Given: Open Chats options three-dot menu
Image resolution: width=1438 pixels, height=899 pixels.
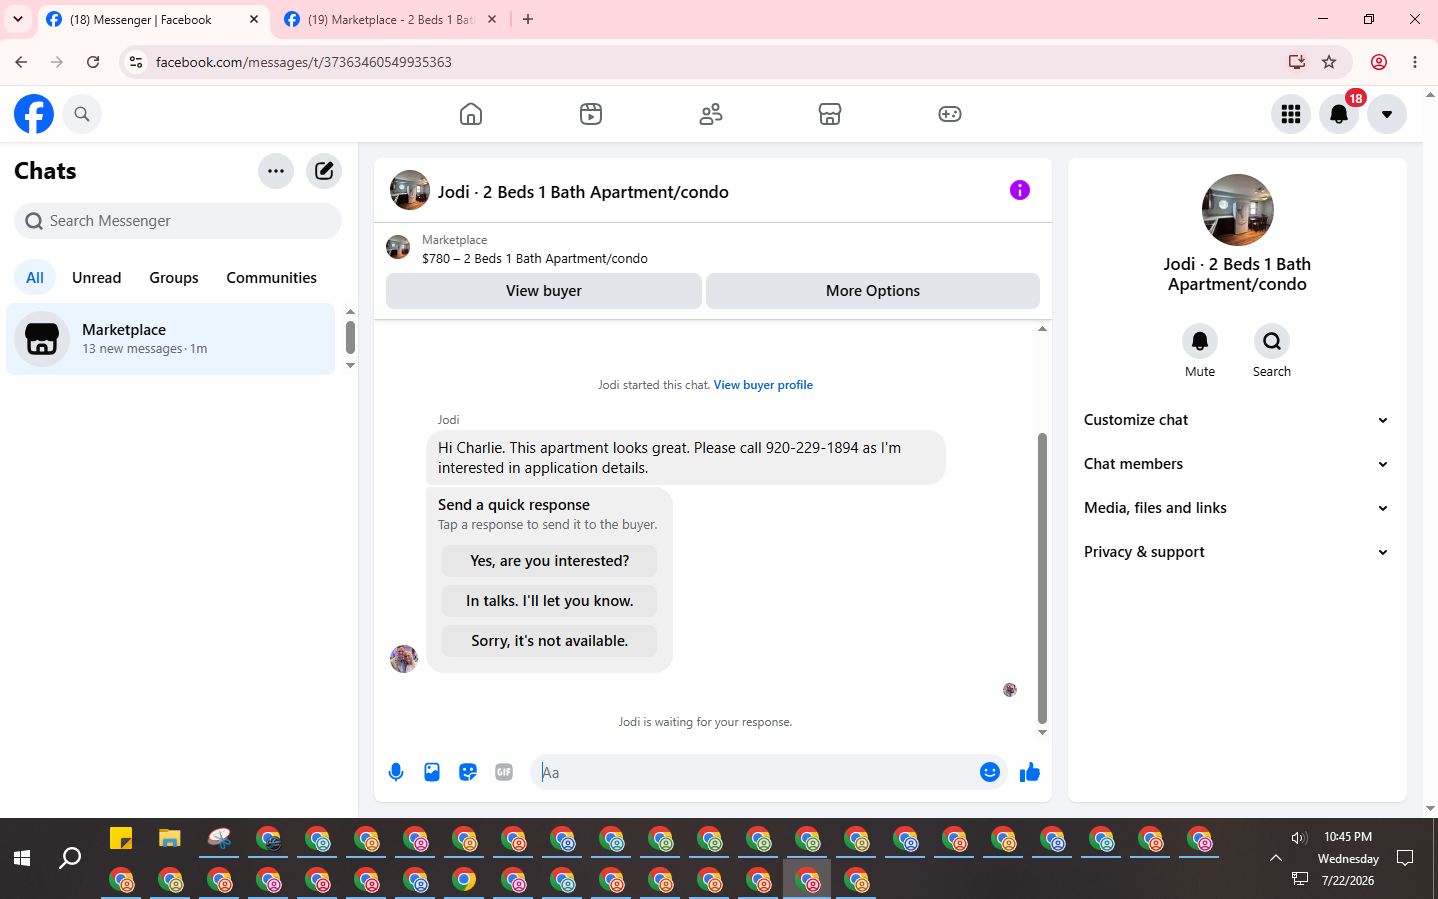Looking at the screenshot, I should tap(276, 171).
